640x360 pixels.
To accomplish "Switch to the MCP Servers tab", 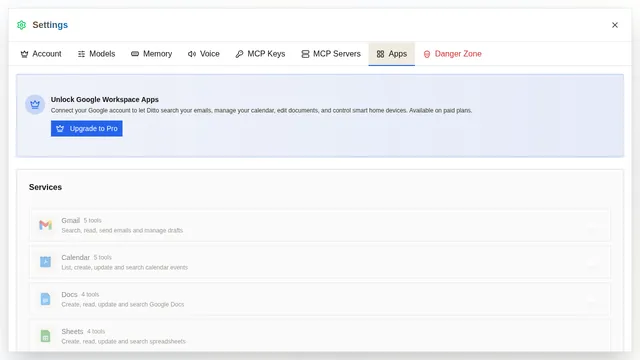I will click(331, 54).
